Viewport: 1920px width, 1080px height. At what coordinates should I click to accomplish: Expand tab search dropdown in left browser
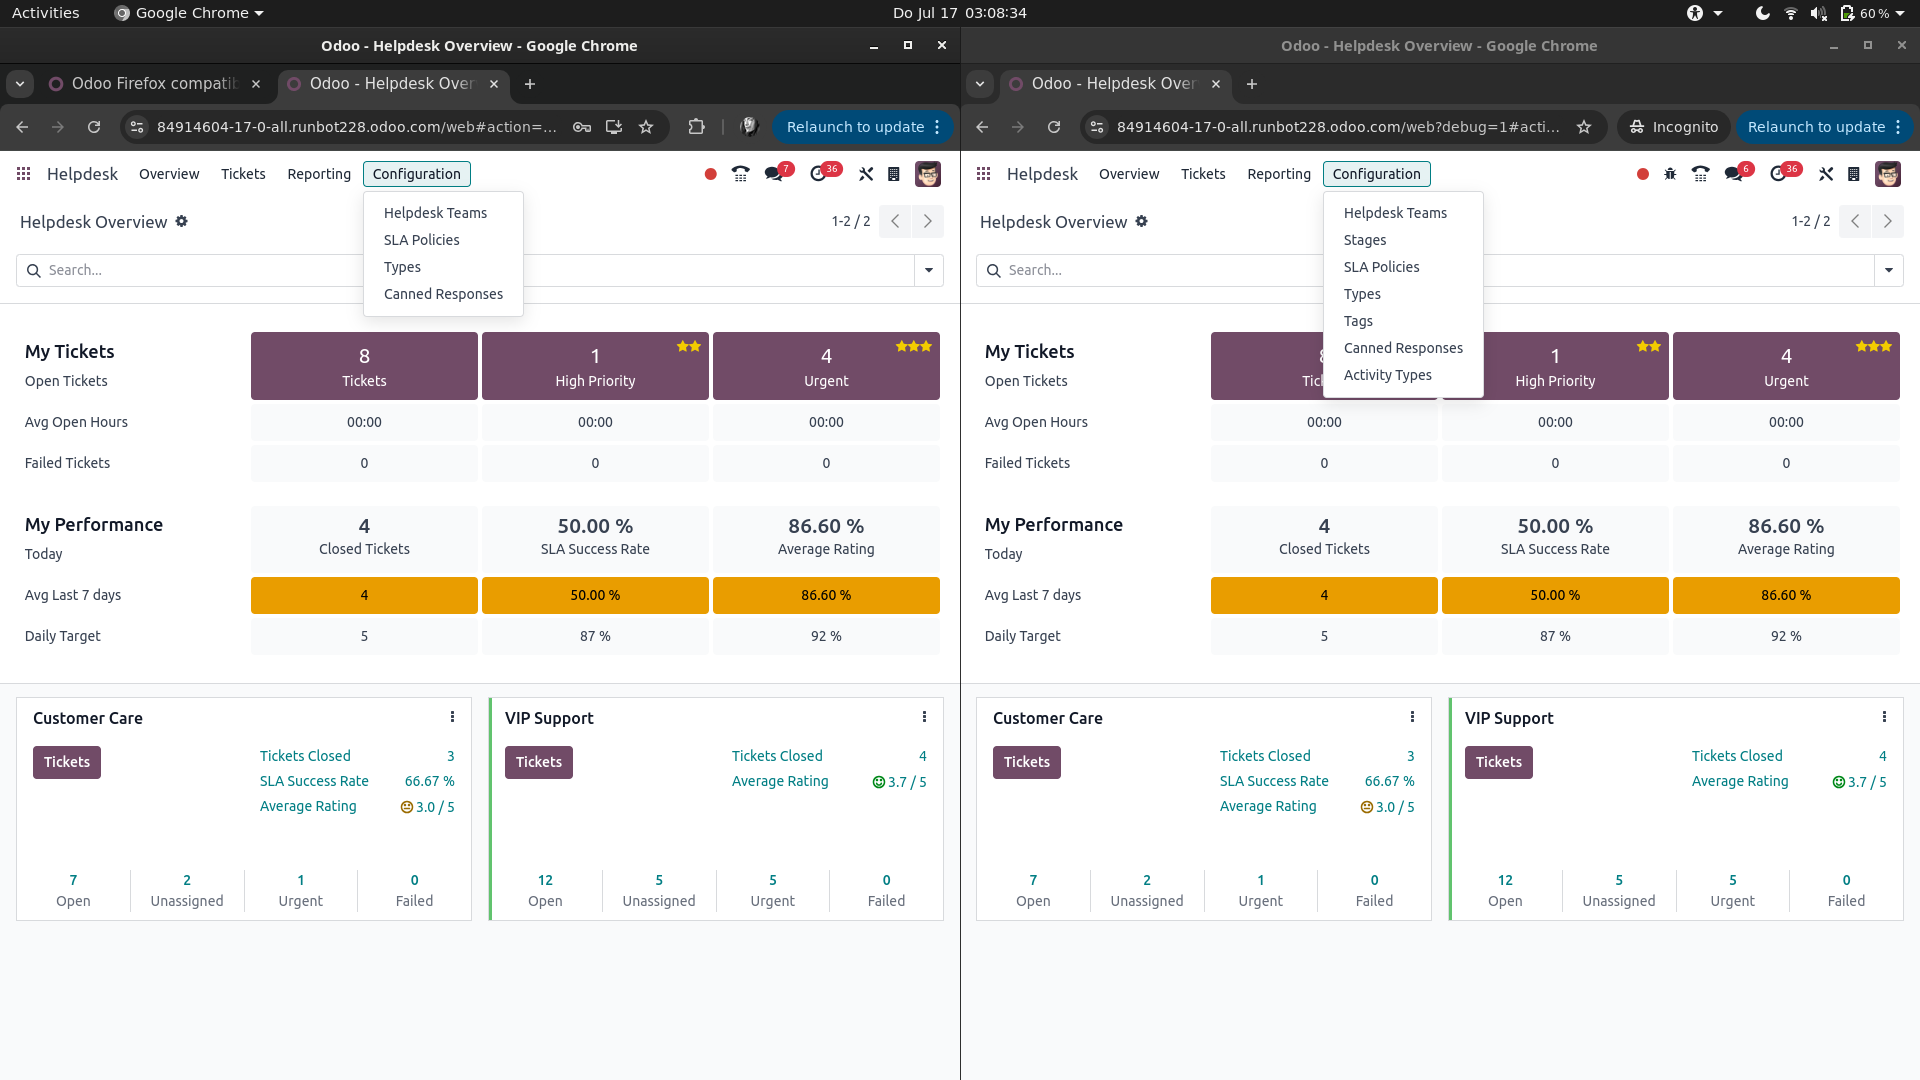coord(20,84)
